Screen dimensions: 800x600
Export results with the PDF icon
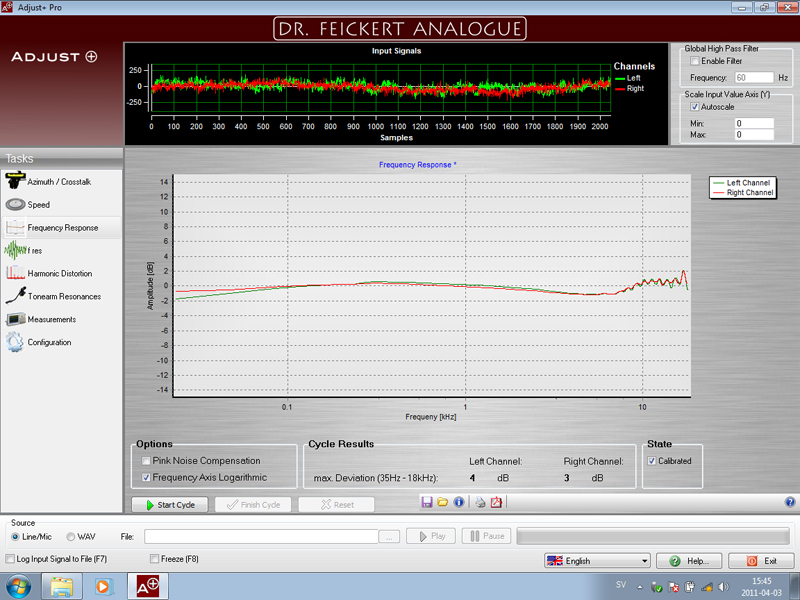pyautogui.click(x=496, y=502)
